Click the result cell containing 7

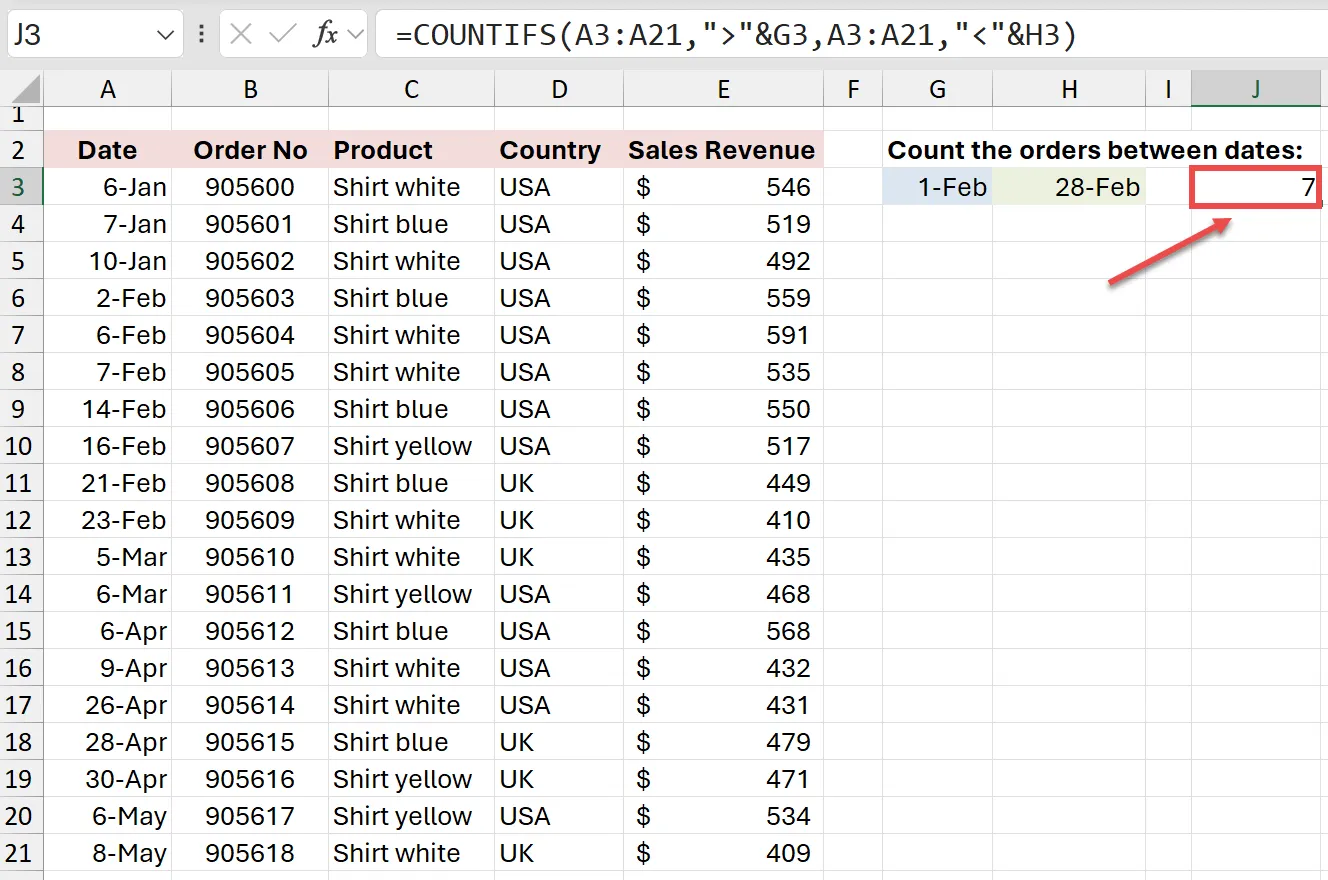(x=1255, y=187)
